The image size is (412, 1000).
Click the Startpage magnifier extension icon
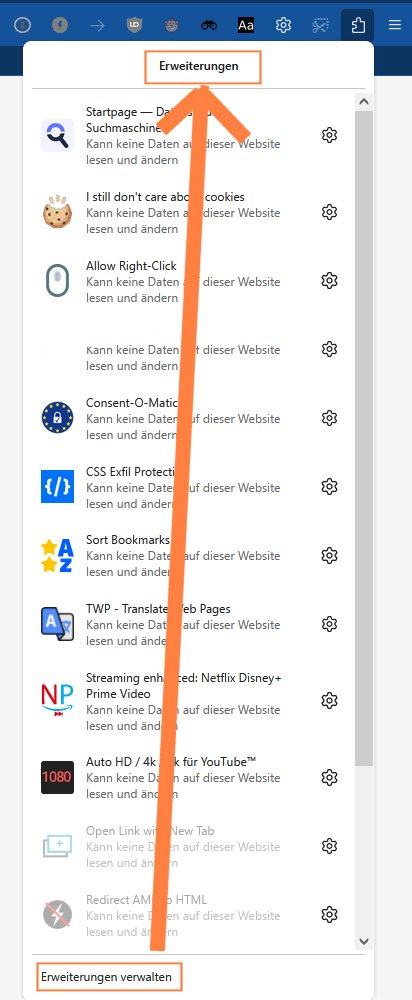(57, 135)
